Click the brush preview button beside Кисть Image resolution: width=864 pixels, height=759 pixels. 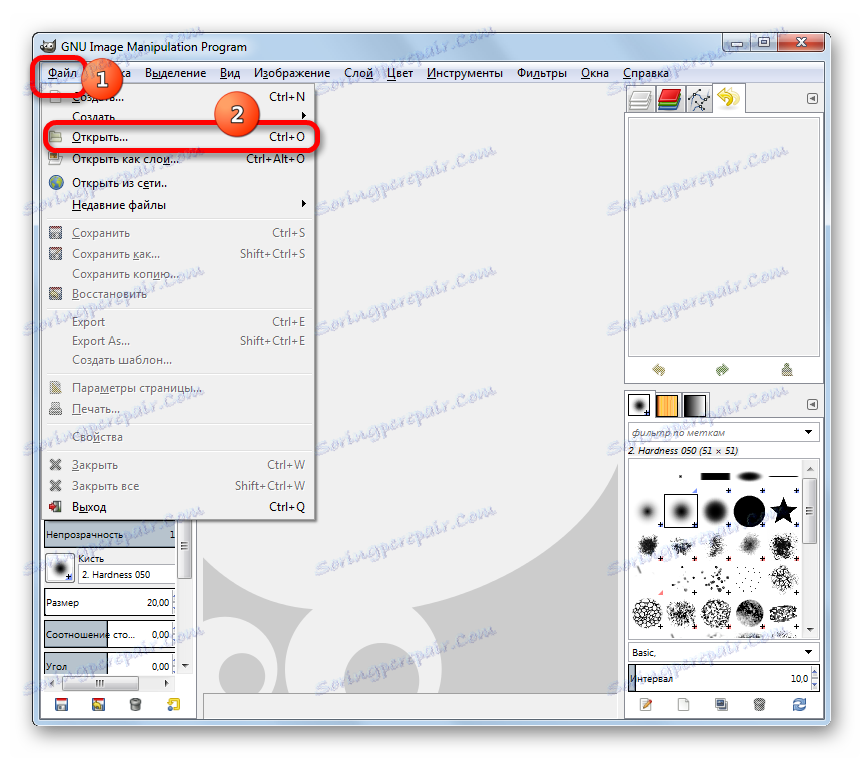coord(60,568)
